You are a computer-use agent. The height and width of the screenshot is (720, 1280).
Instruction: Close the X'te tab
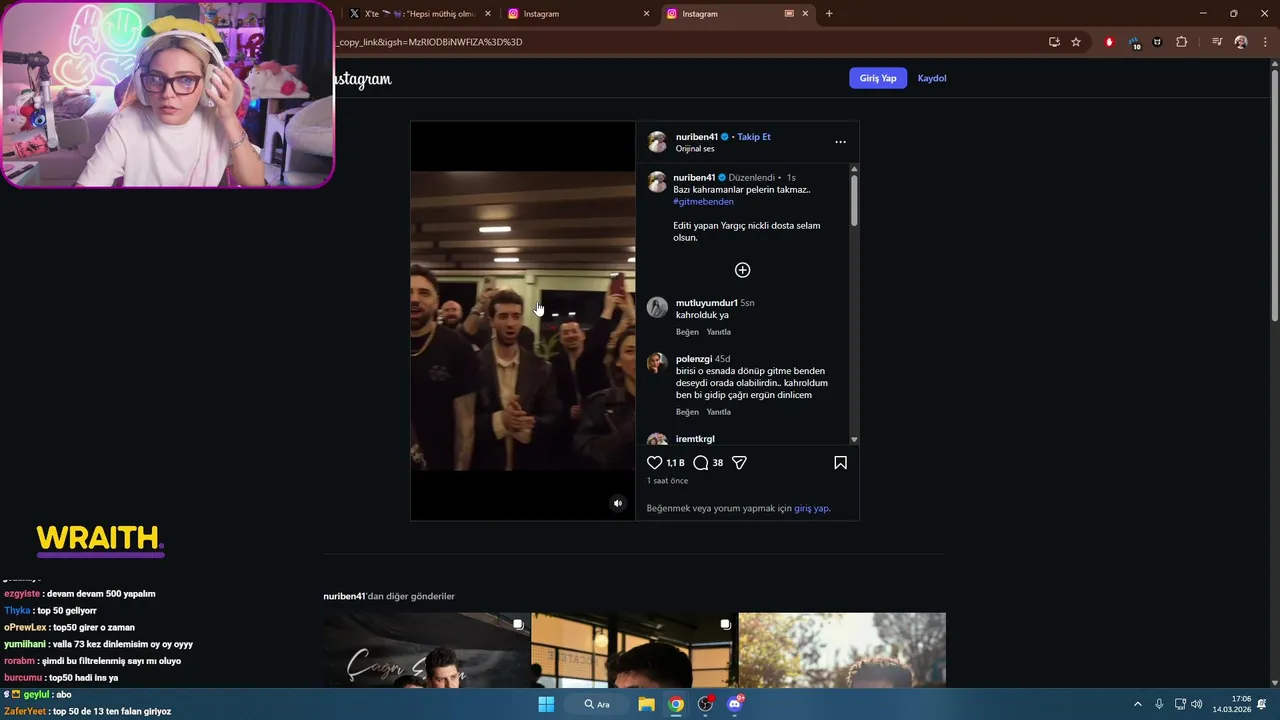pyautogui.click(x=488, y=14)
